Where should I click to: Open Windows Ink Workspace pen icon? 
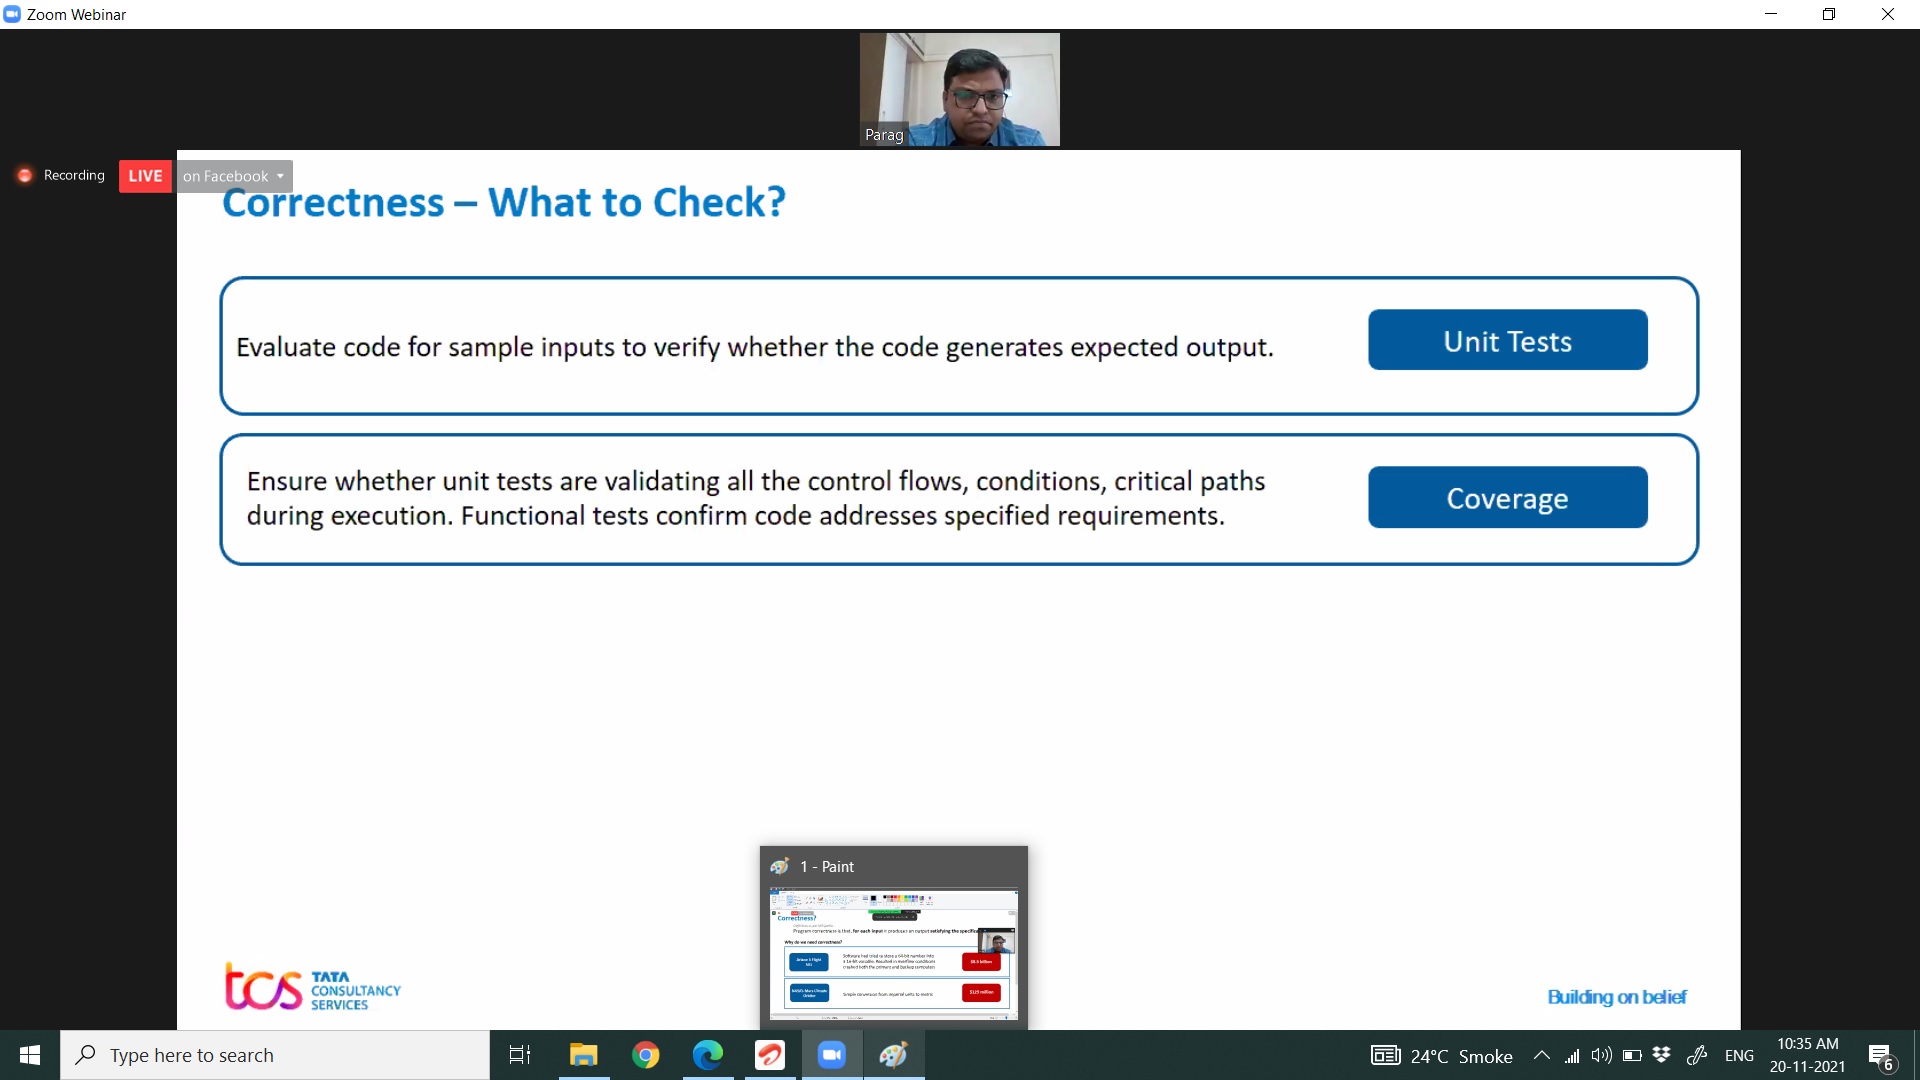point(1697,1055)
